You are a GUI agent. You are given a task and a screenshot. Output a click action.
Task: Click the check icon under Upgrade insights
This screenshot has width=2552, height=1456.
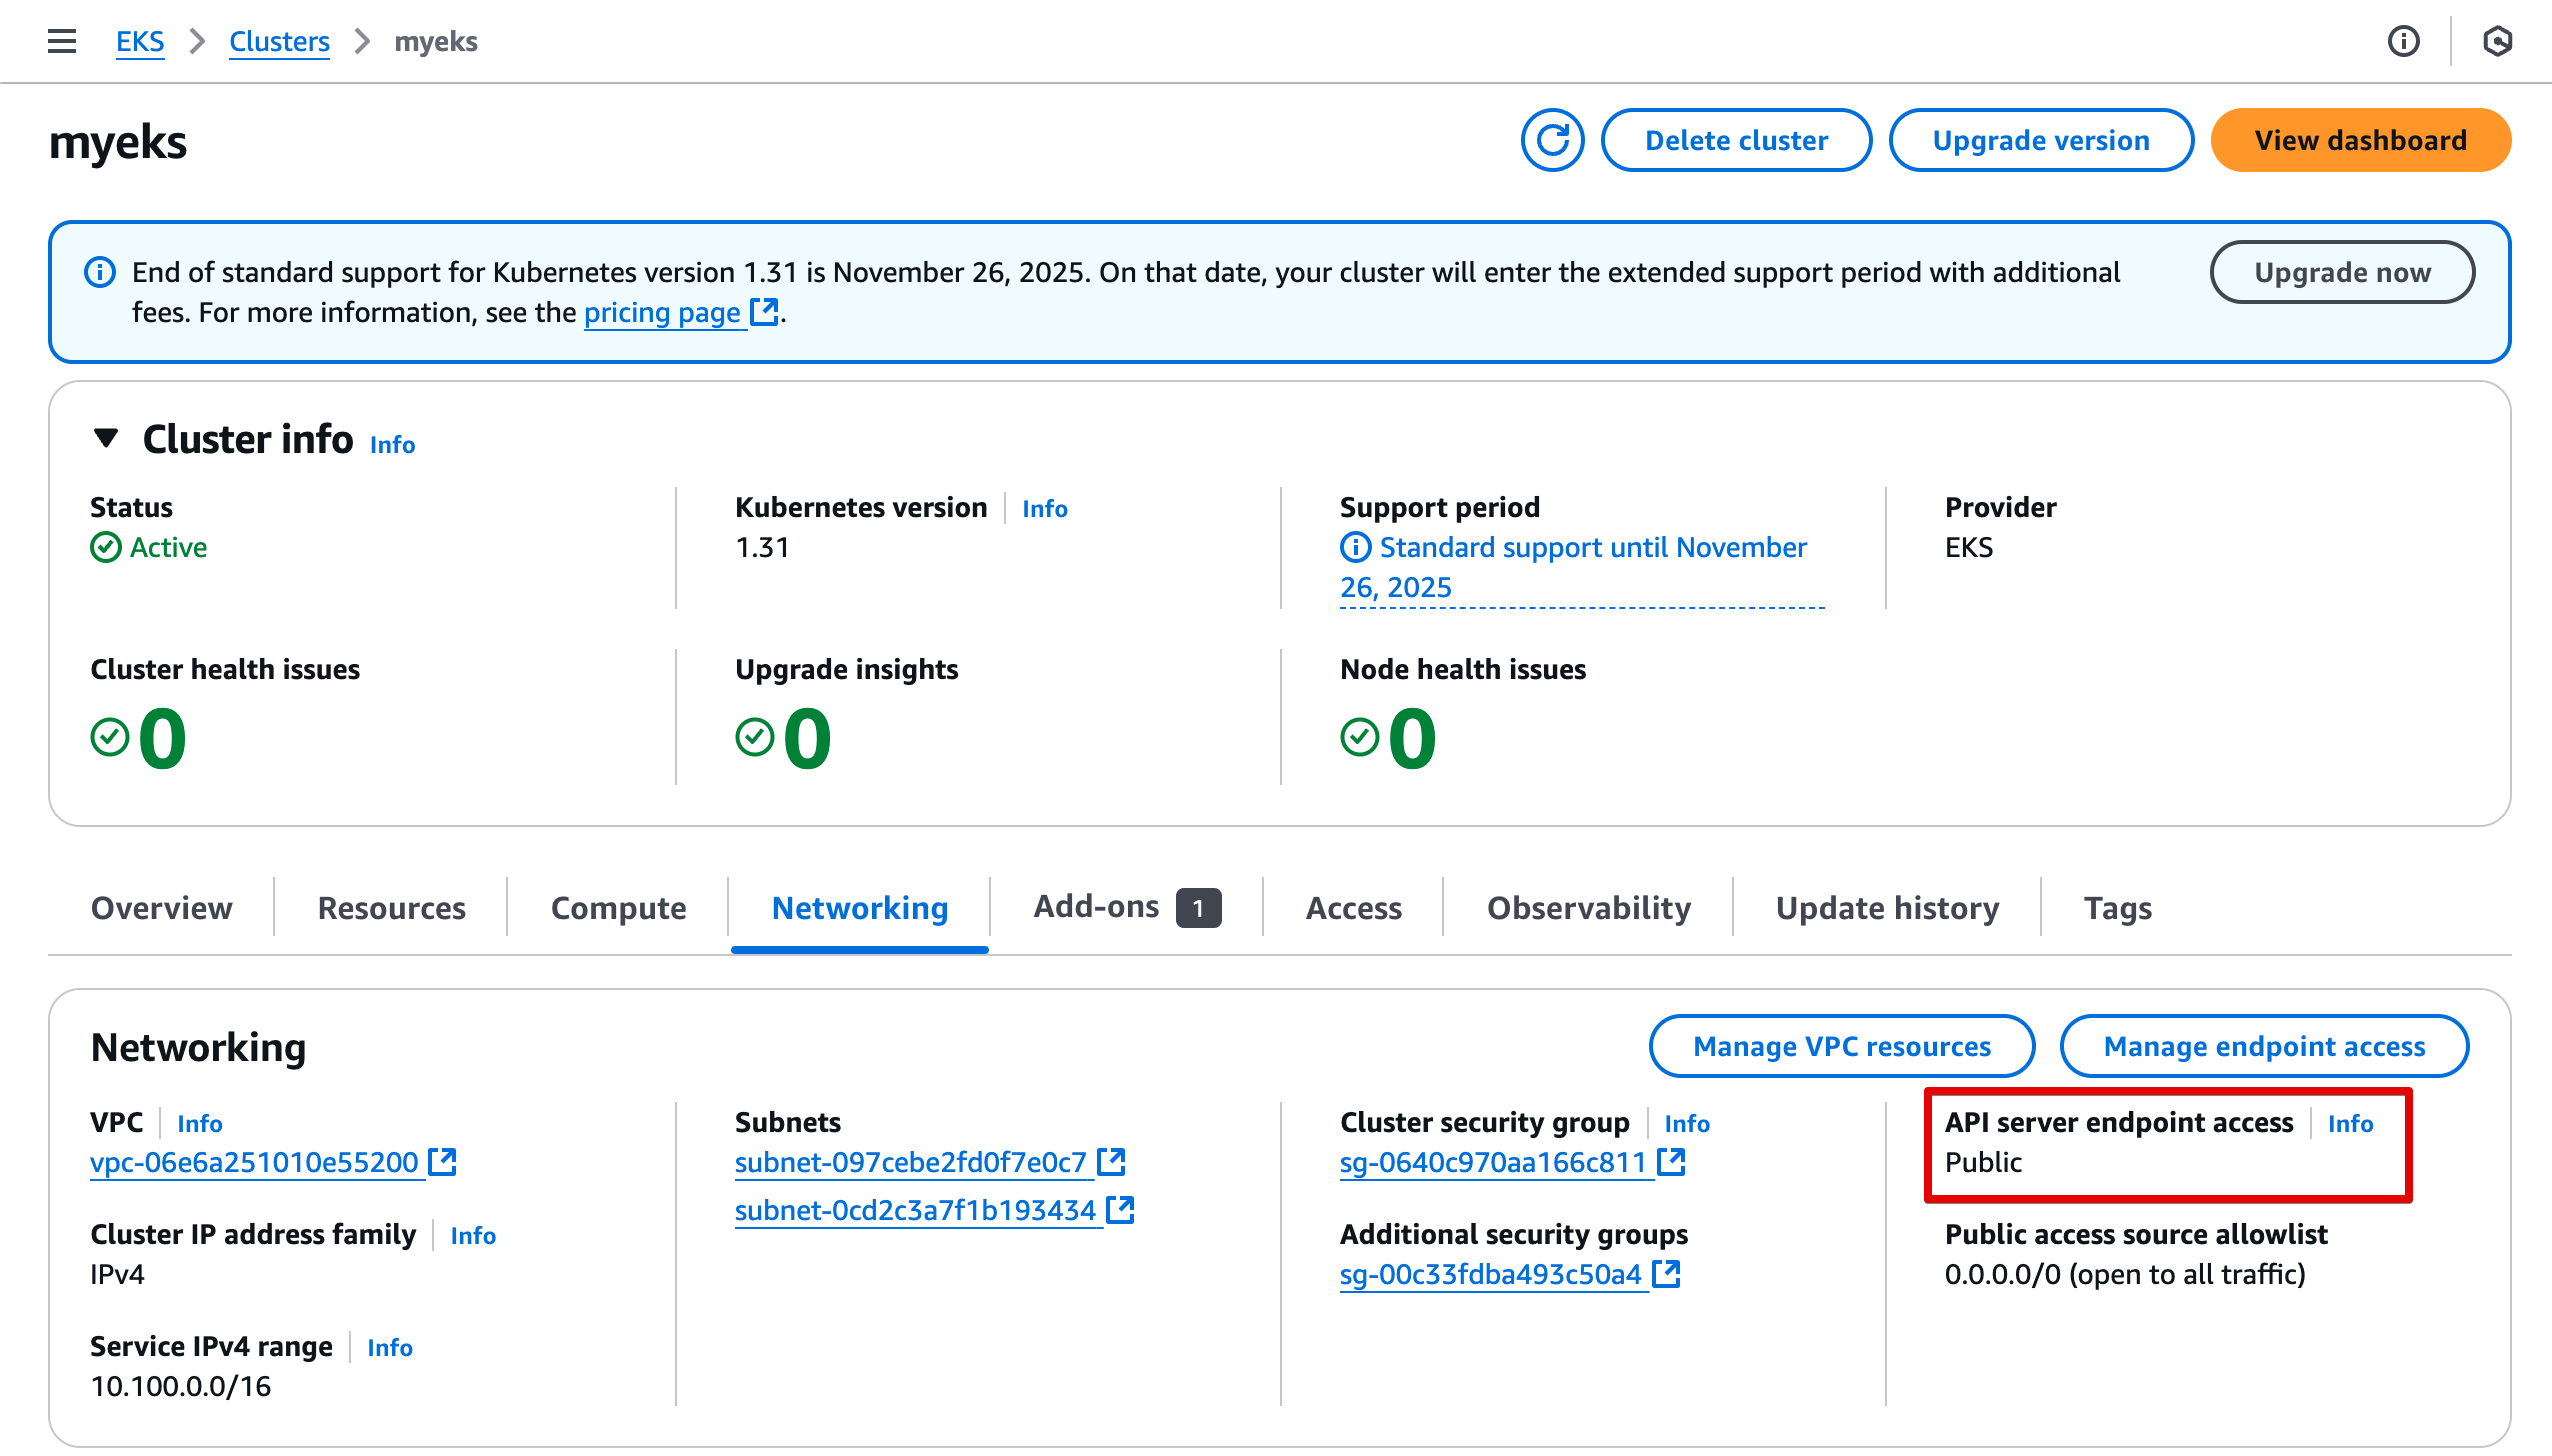point(755,737)
